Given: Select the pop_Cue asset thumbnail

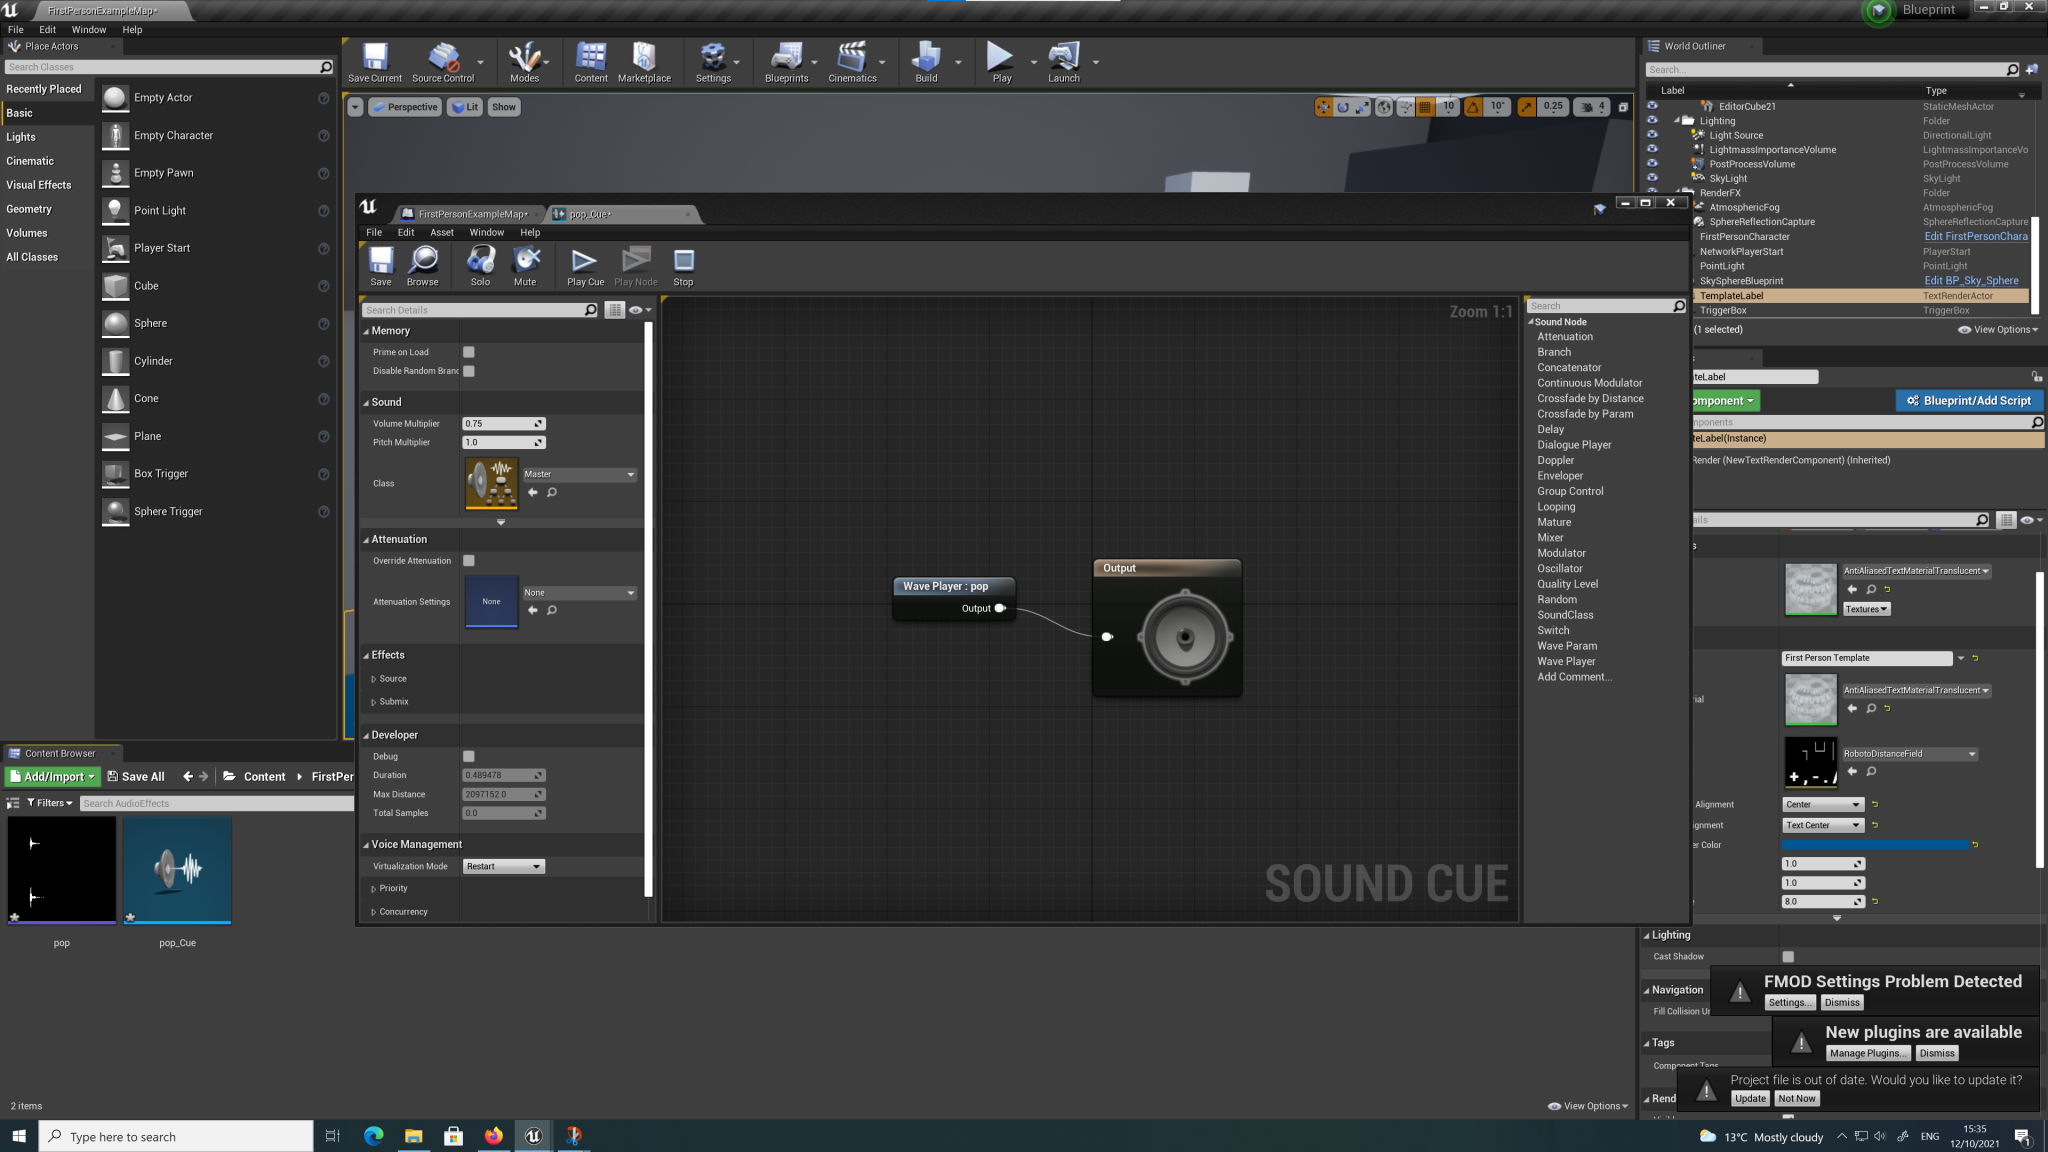Looking at the screenshot, I should coord(178,870).
